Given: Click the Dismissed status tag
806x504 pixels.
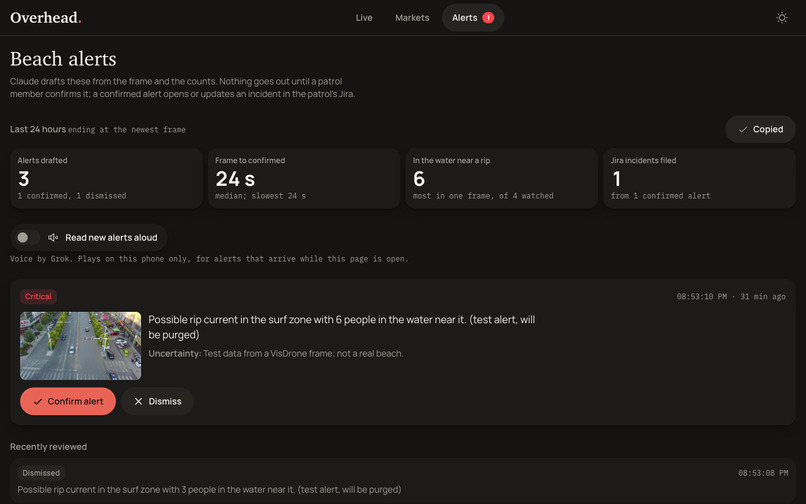Looking at the screenshot, I should coord(41,473).
